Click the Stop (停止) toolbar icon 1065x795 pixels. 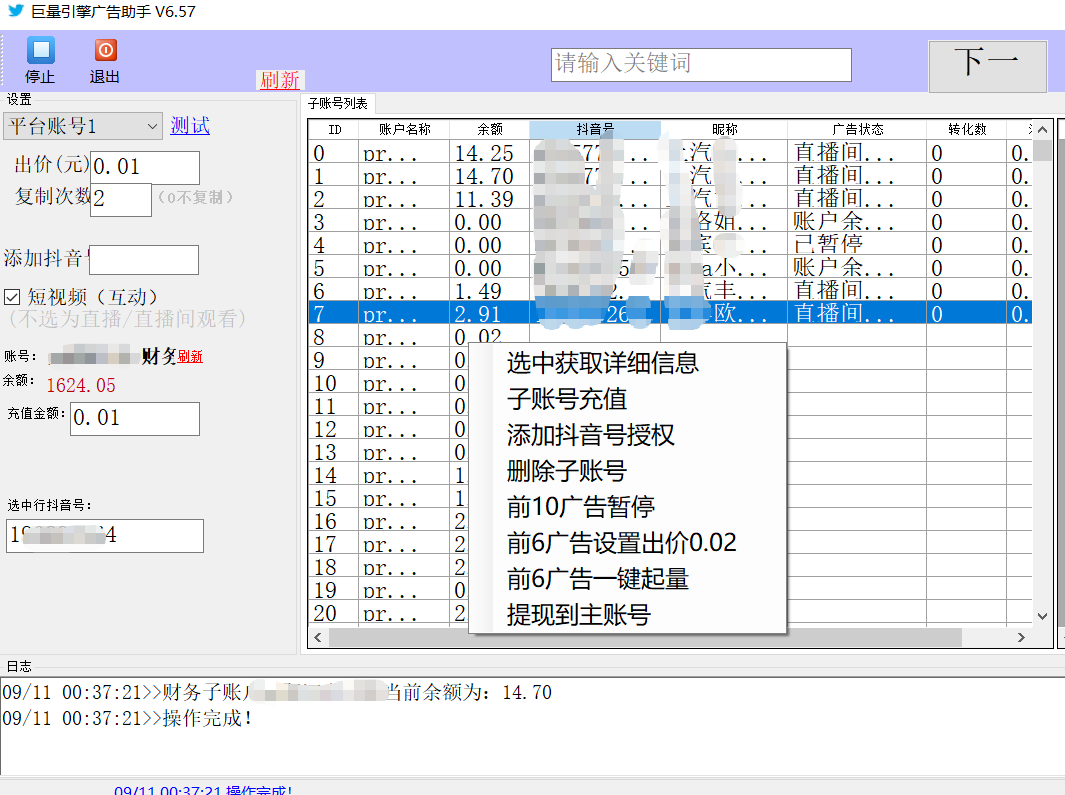(x=40, y=51)
